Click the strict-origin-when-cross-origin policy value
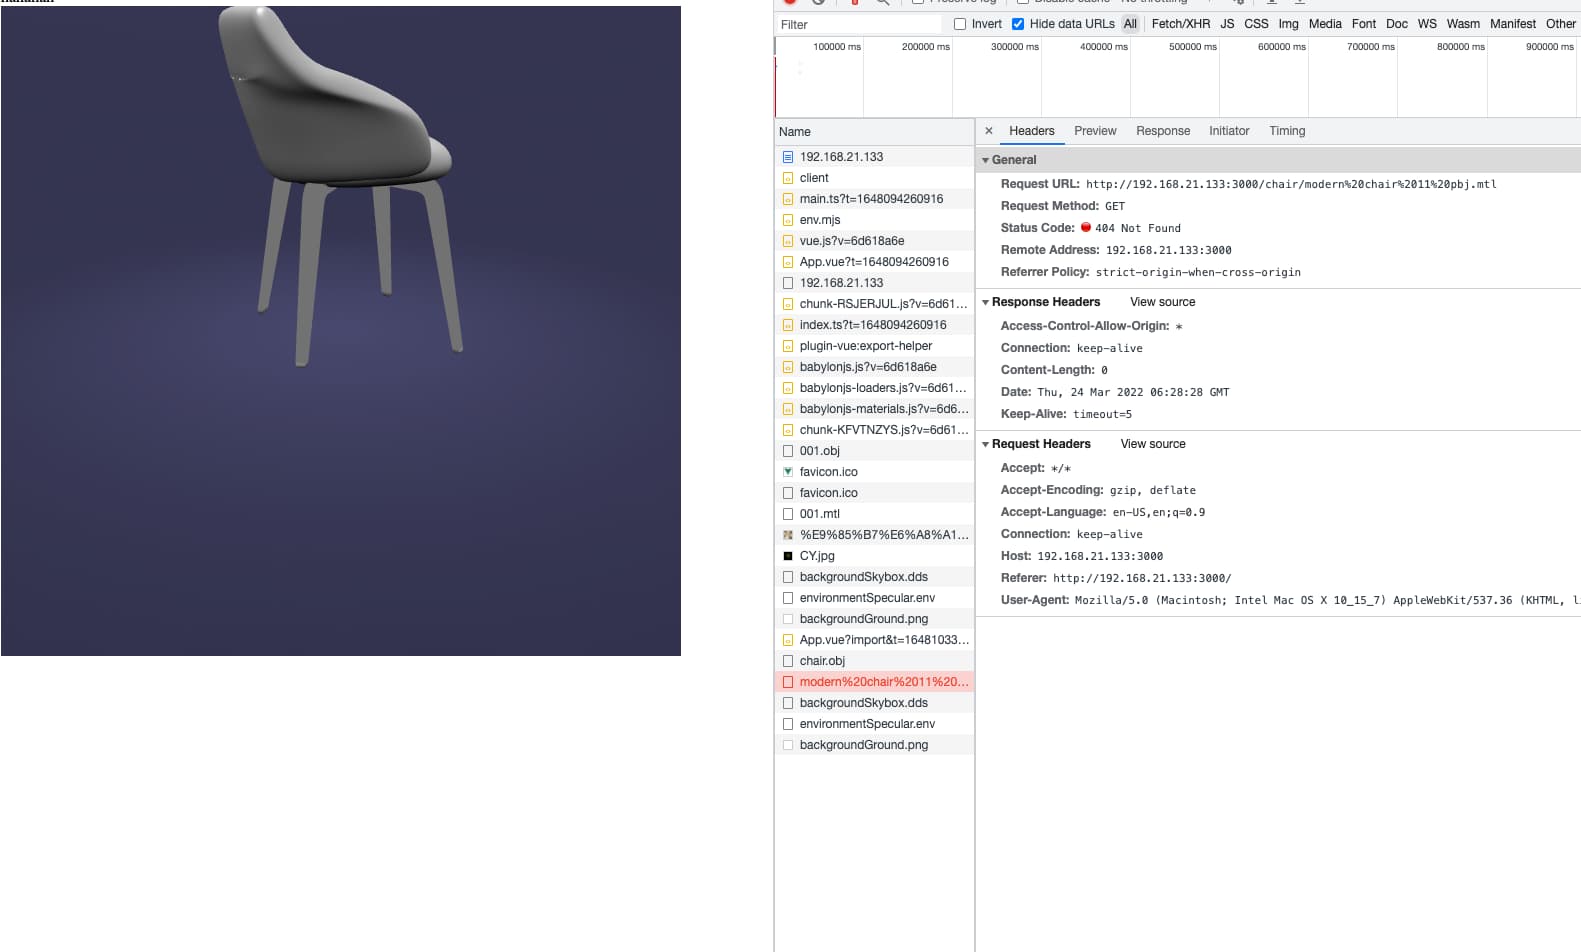1581x952 pixels. tap(1198, 272)
